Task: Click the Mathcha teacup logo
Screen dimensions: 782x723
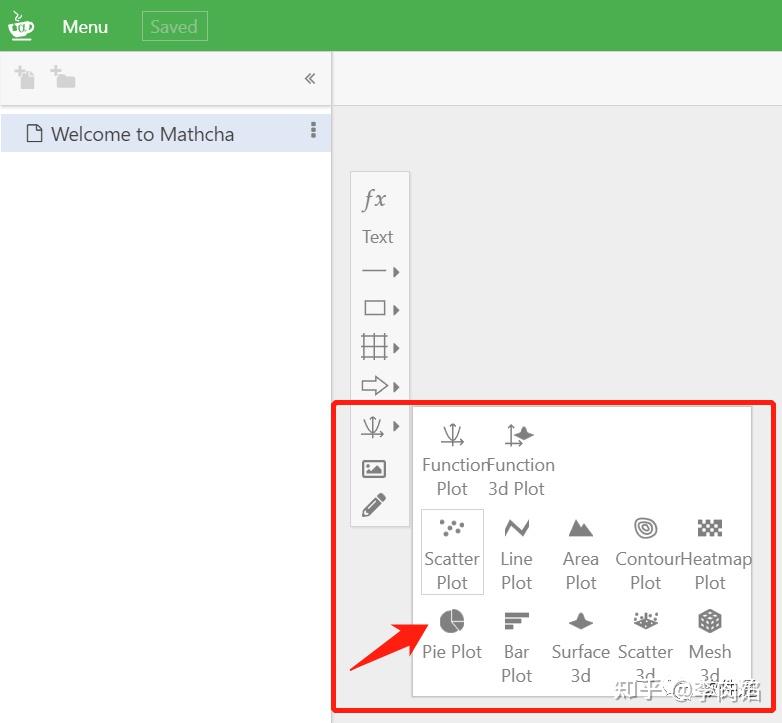Action: (21, 26)
